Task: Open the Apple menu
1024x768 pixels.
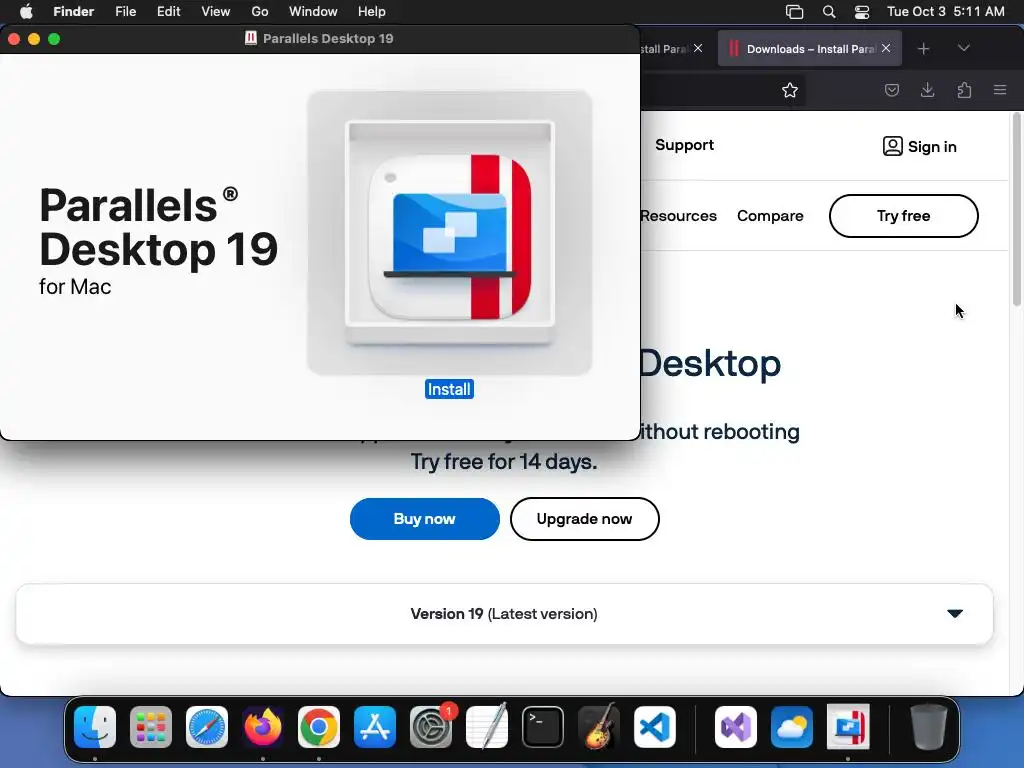Action: click(26, 12)
